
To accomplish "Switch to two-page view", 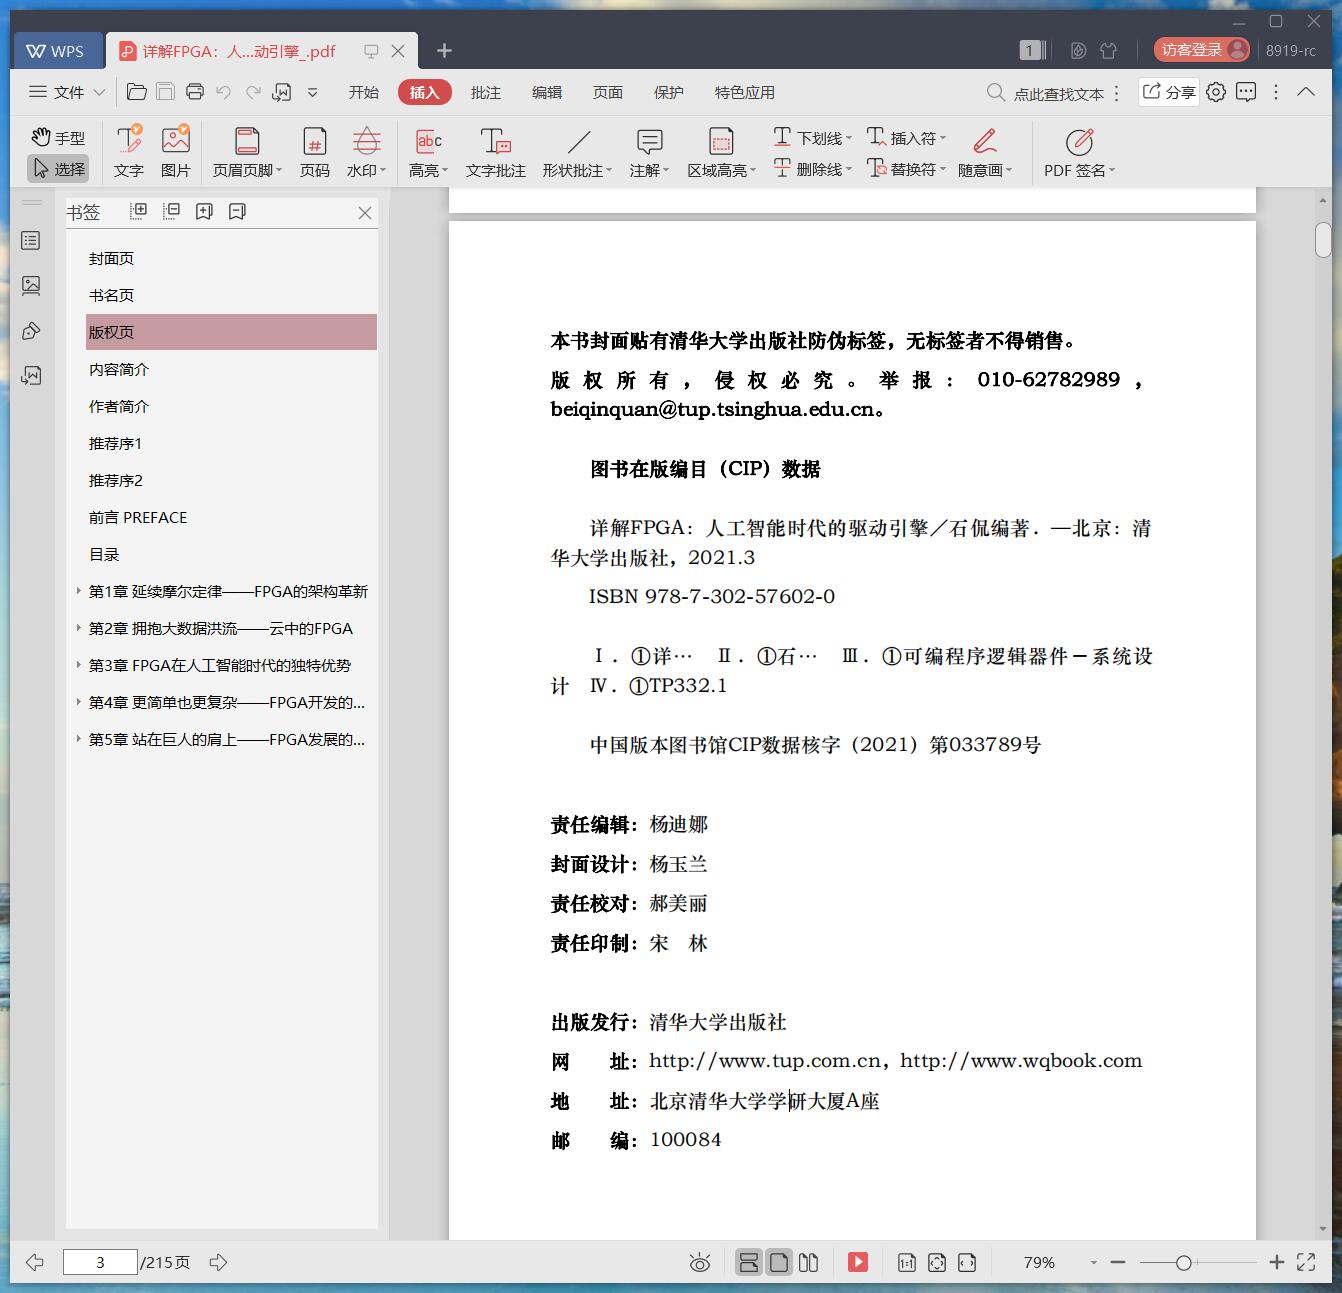I will pyautogui.click(x=809, y=1262).
